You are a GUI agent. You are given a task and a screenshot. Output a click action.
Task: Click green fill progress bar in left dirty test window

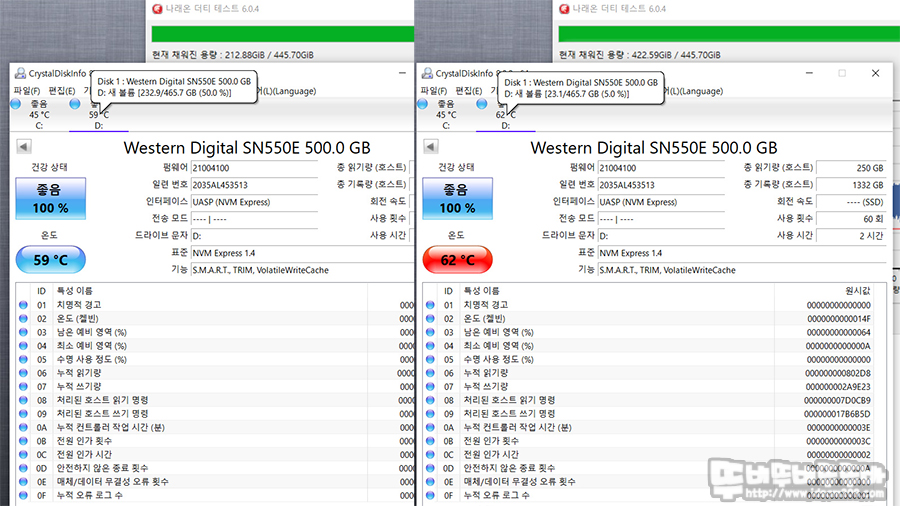tap(282, 33)
